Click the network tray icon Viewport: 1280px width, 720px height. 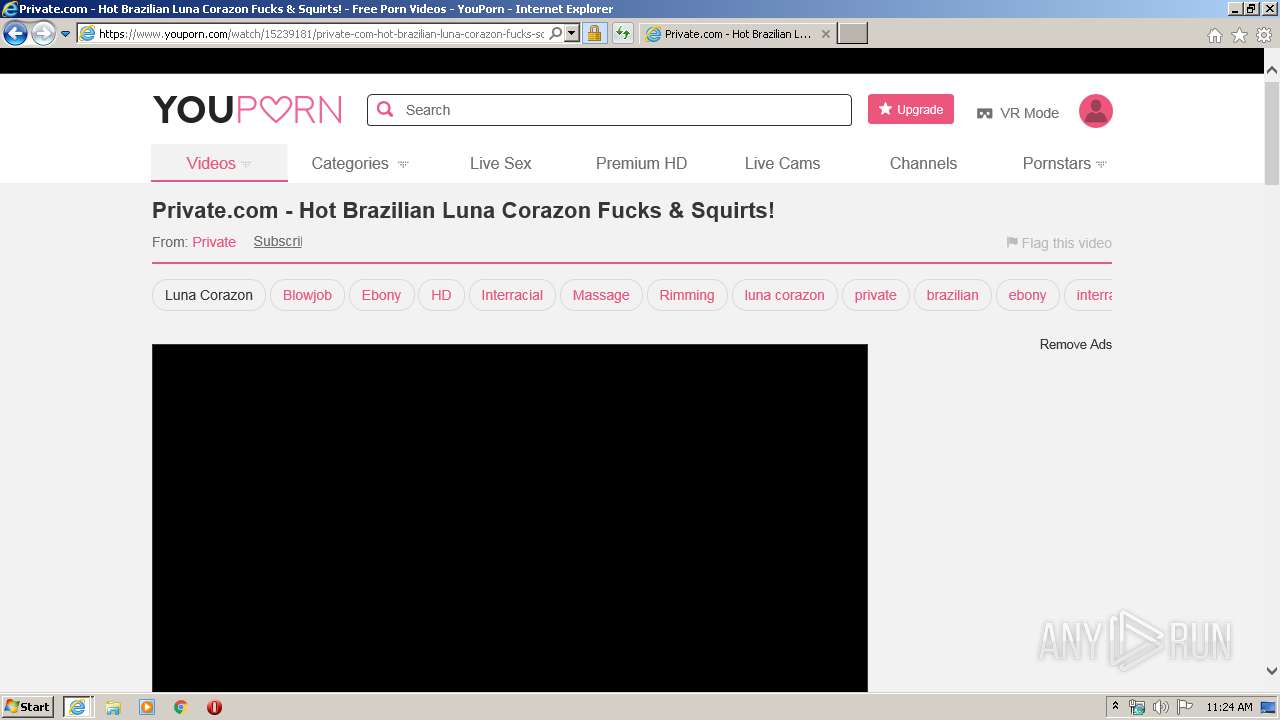pos(1137,707)
